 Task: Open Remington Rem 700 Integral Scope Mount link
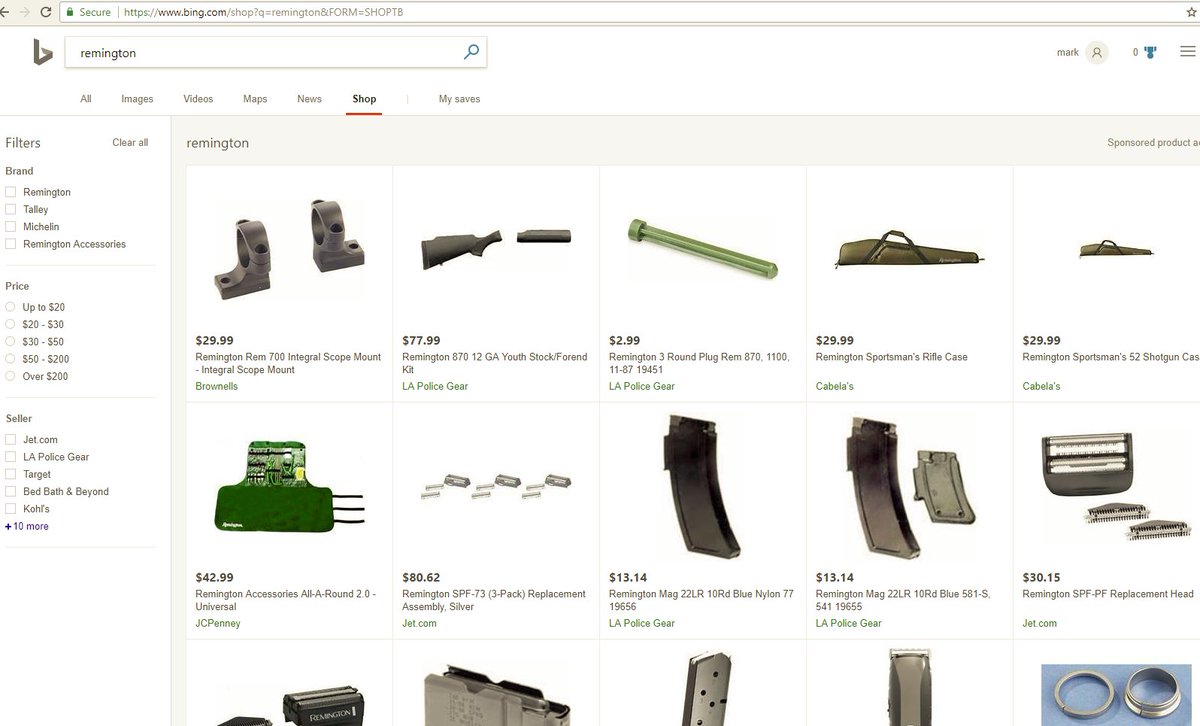click(x=288, y=363)
